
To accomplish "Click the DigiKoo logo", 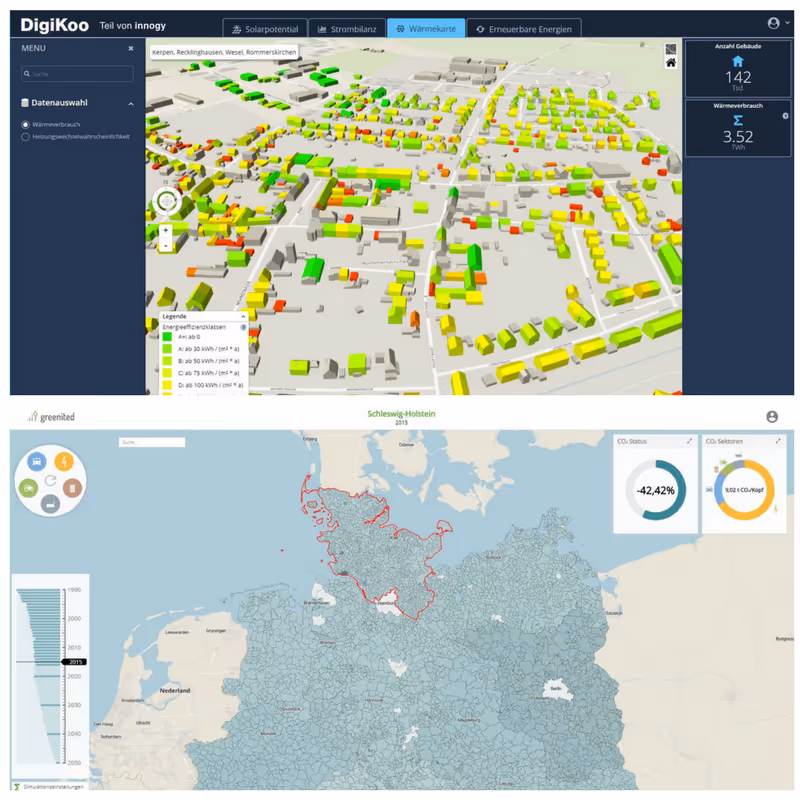I will pyautogui.click(x=54, y=25).
